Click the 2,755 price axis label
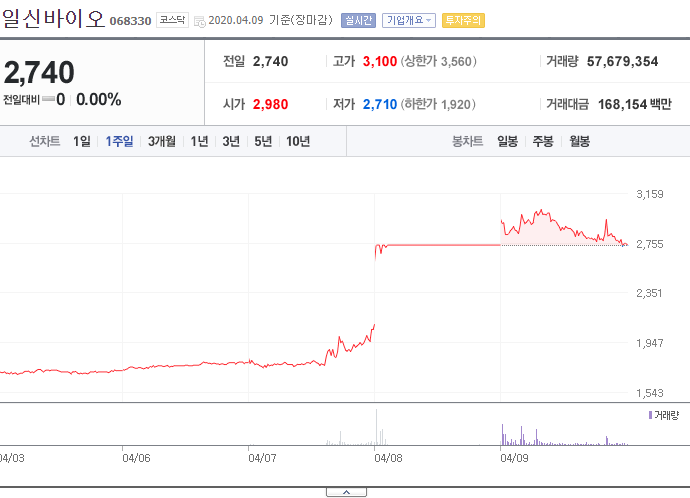 650,244
